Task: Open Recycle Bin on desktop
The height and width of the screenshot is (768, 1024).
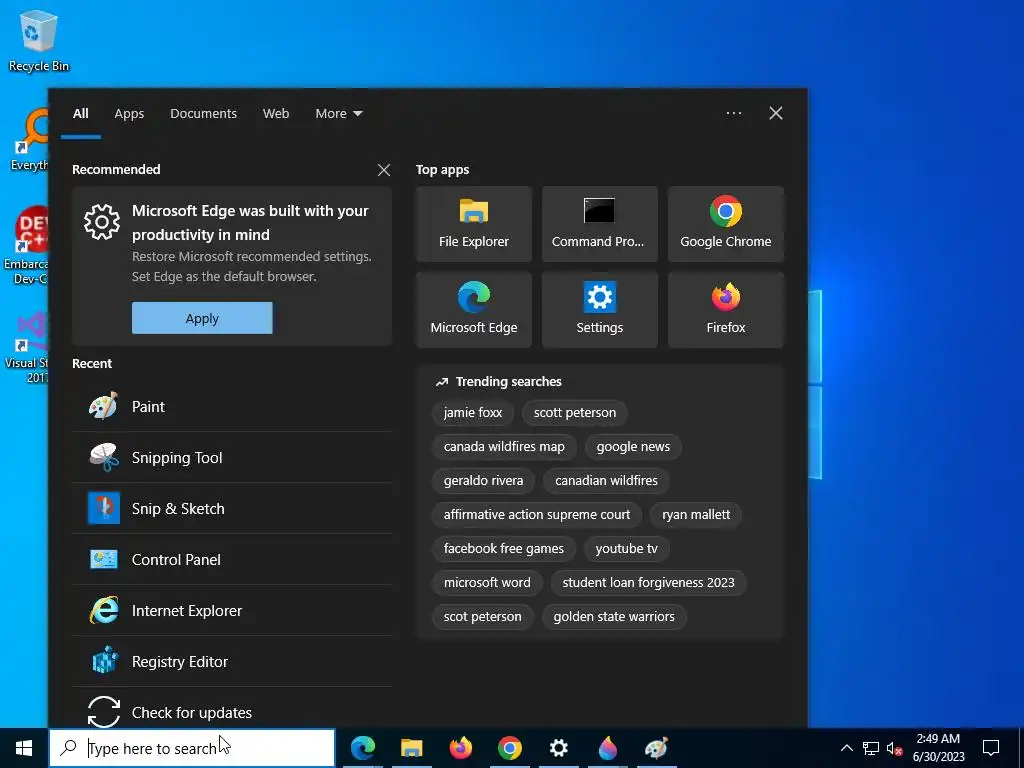Action: click(39, 40)
